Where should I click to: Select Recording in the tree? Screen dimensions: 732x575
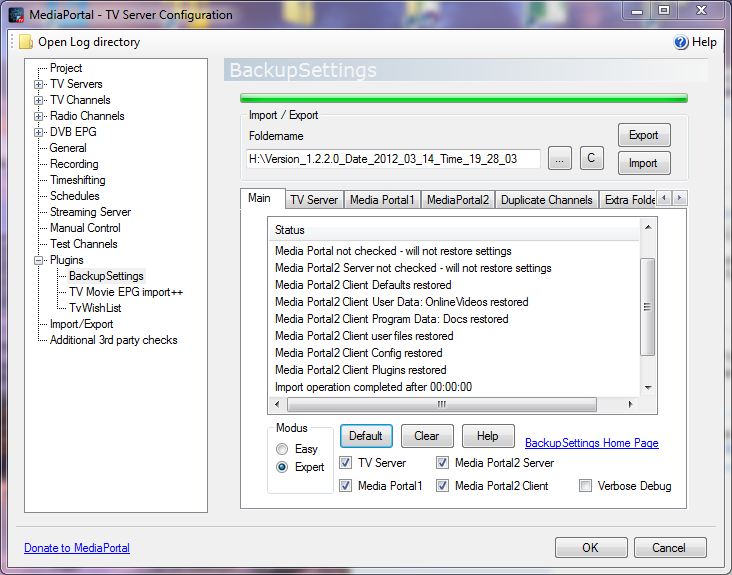click(74, 164)
